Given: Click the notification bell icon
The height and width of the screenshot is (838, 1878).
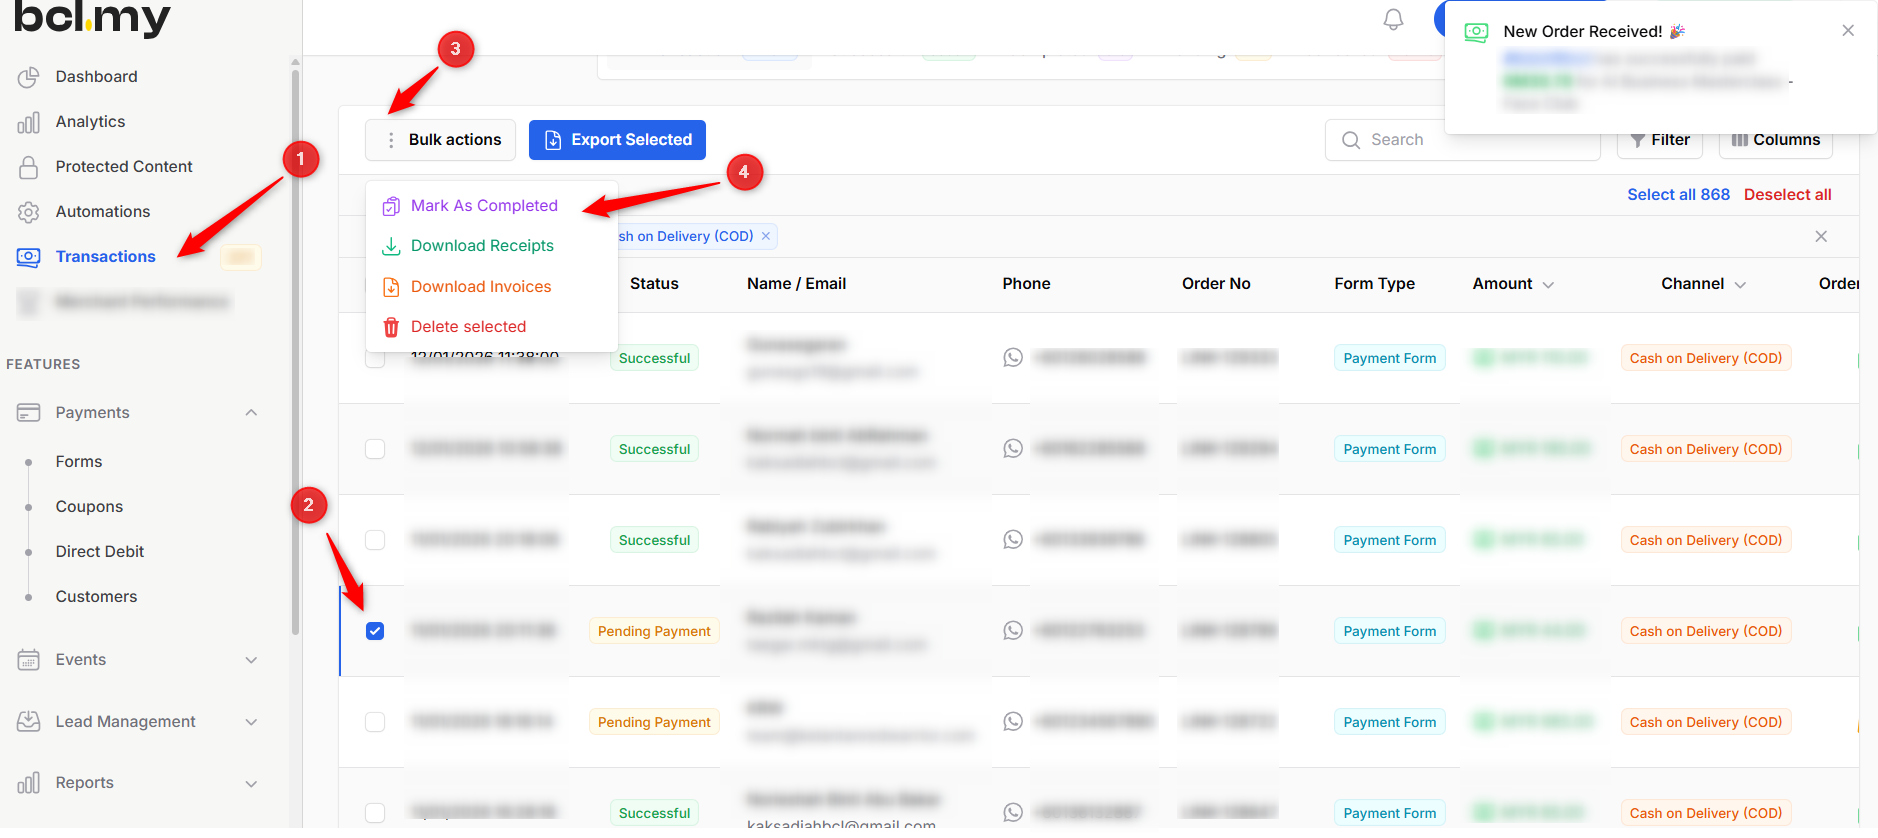Looking at the screenshot, I should point(1393,20).
